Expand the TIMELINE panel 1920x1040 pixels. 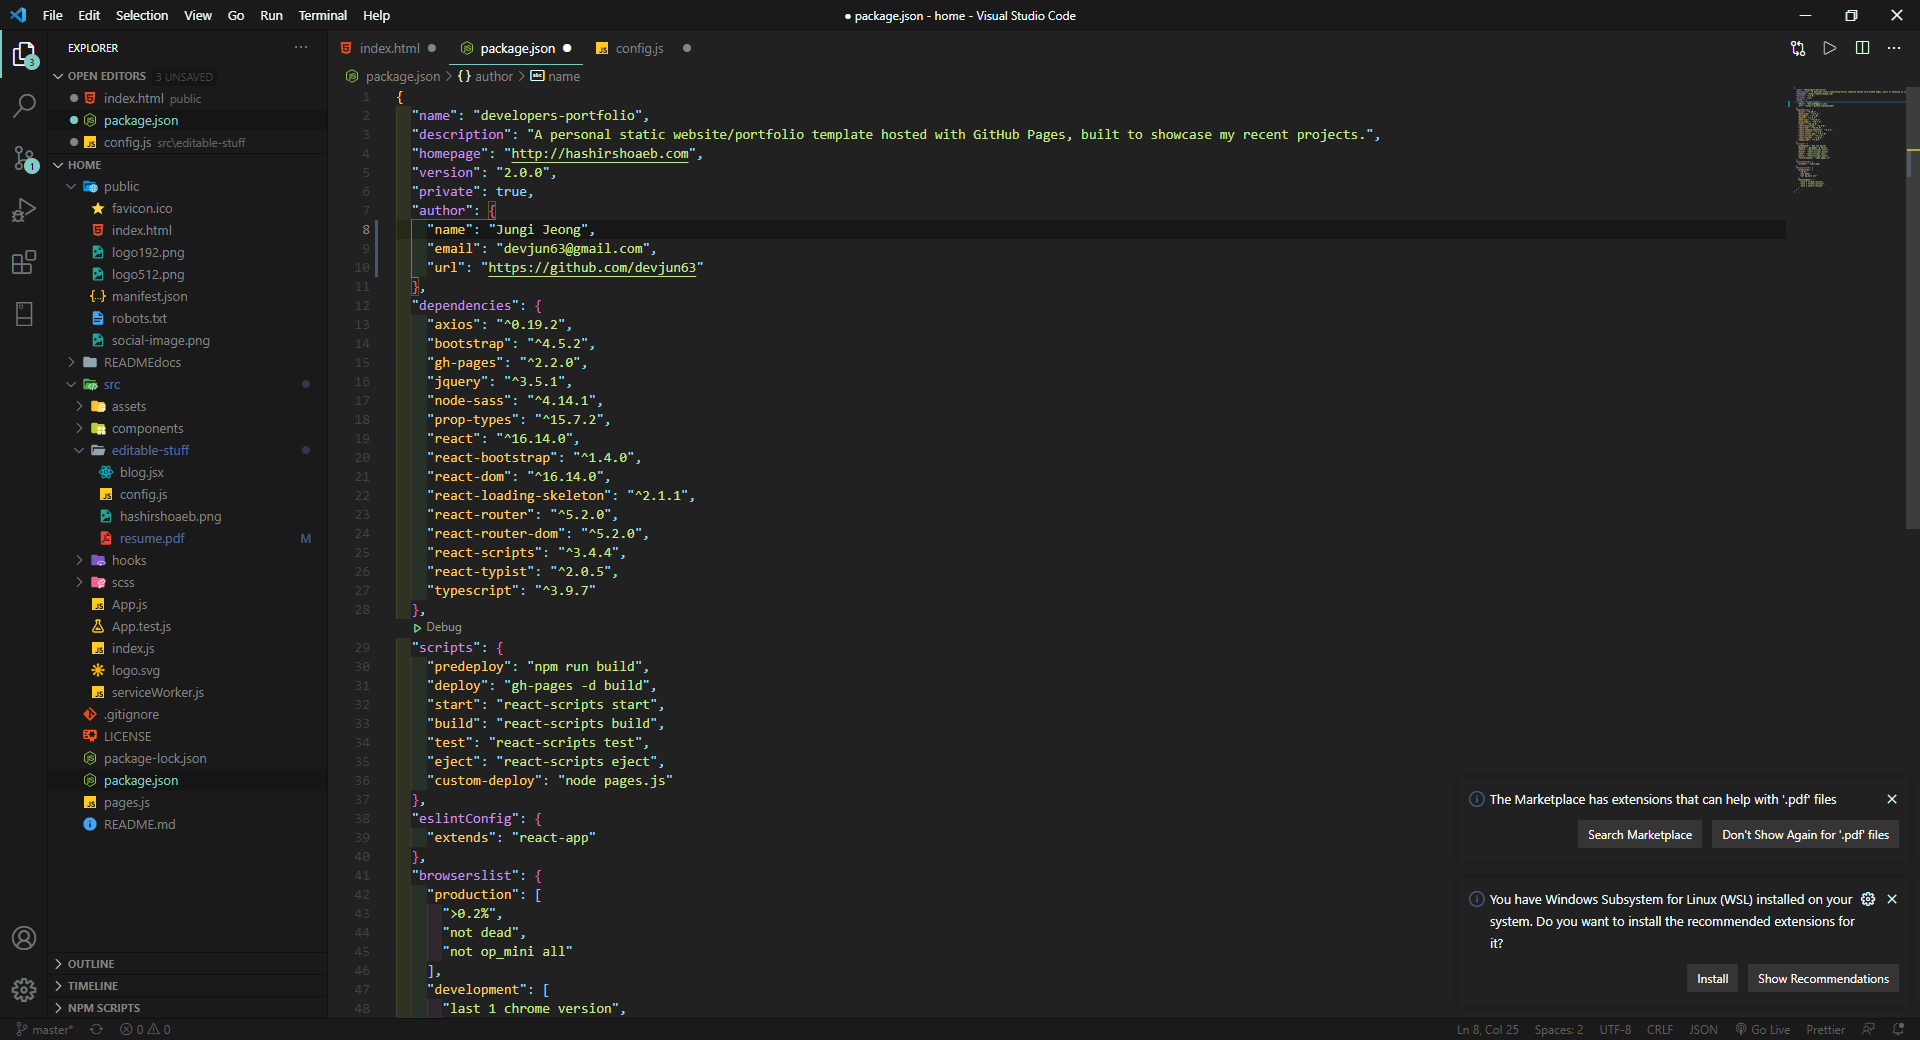(188, 986)
